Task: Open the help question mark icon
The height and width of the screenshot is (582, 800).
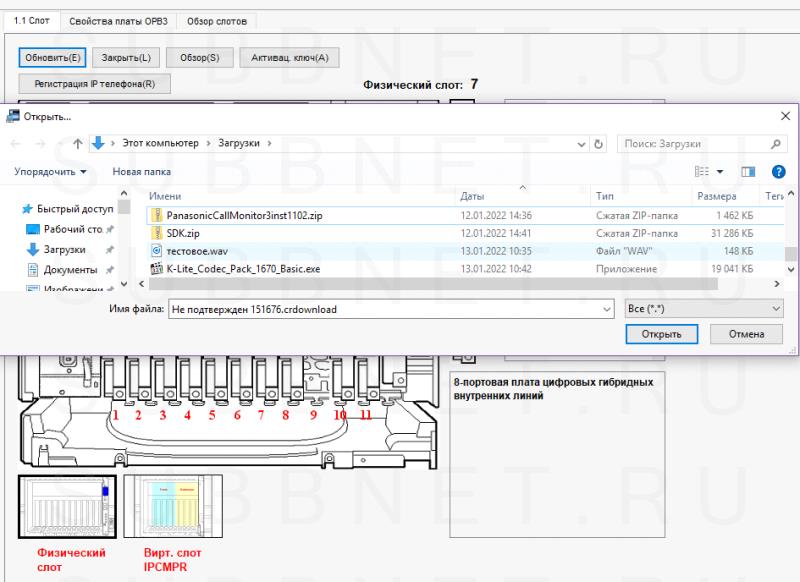Action: point(779,172)
